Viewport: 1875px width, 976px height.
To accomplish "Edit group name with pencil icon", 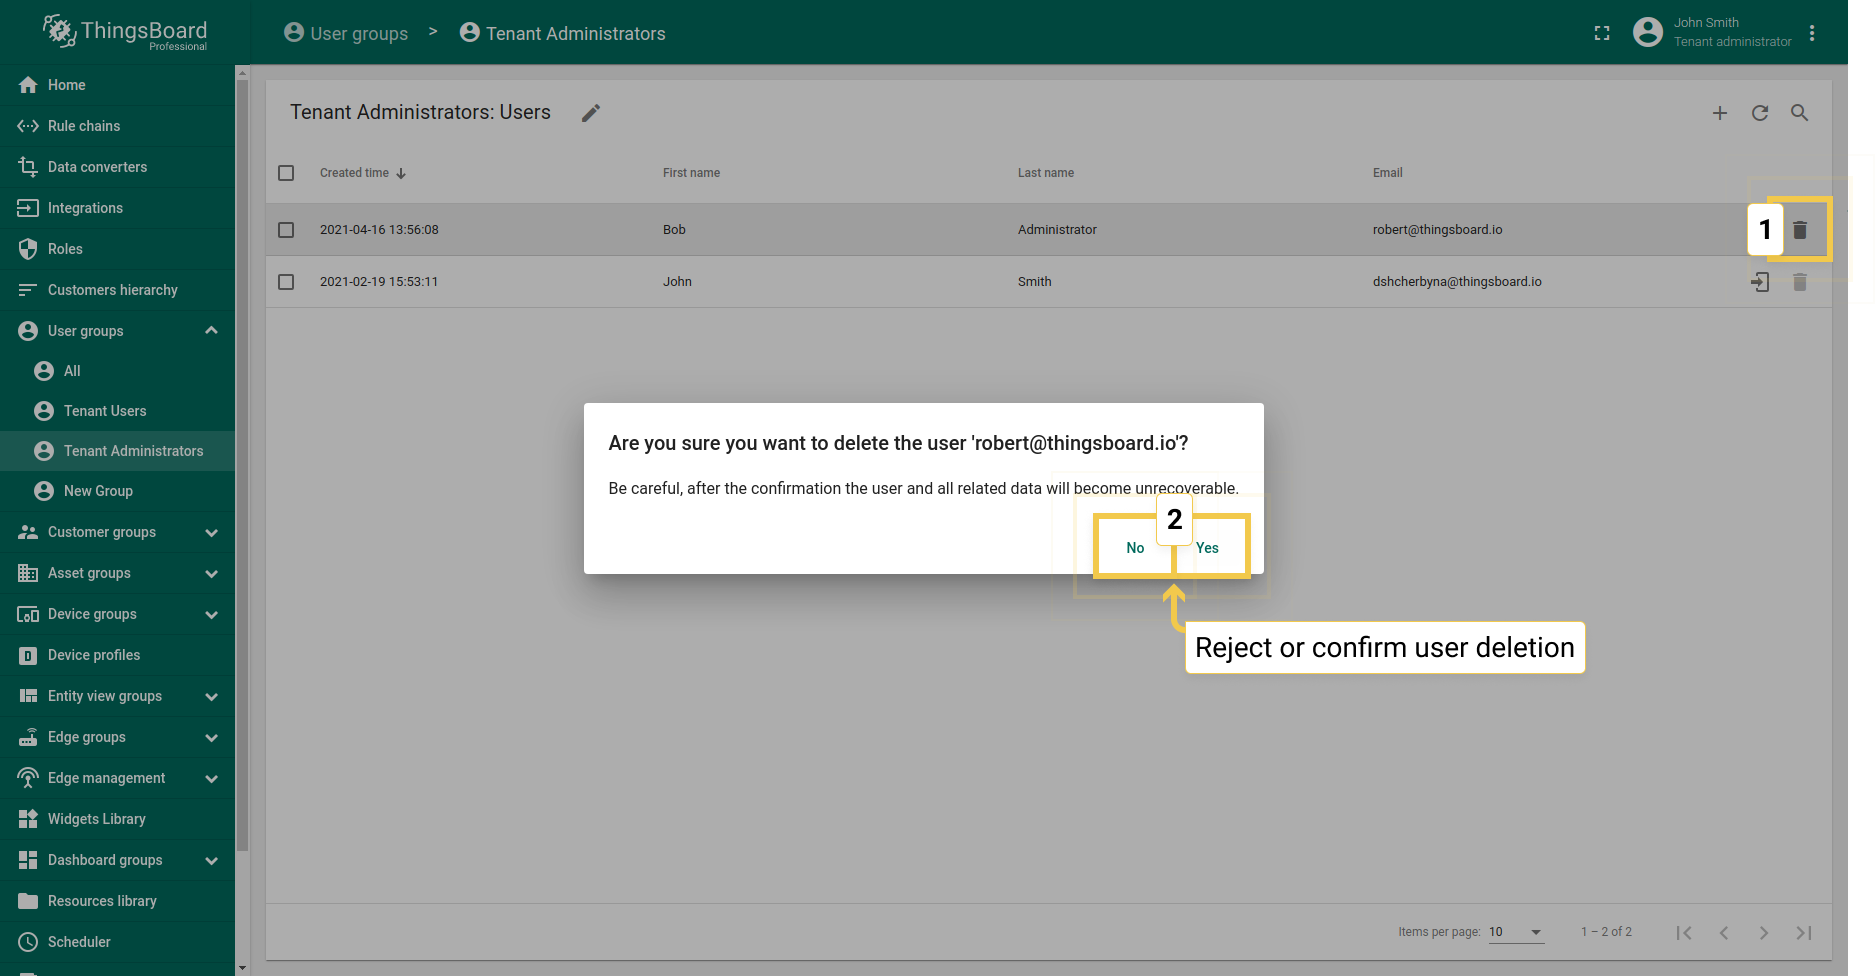I will click(x=591, y=113).
